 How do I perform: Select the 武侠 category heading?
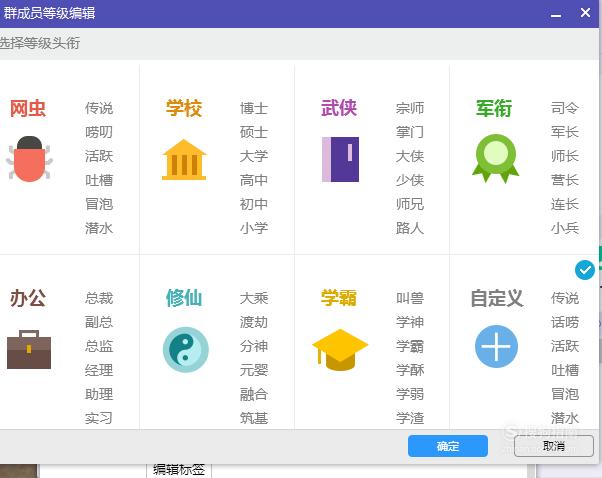(339, 108)
